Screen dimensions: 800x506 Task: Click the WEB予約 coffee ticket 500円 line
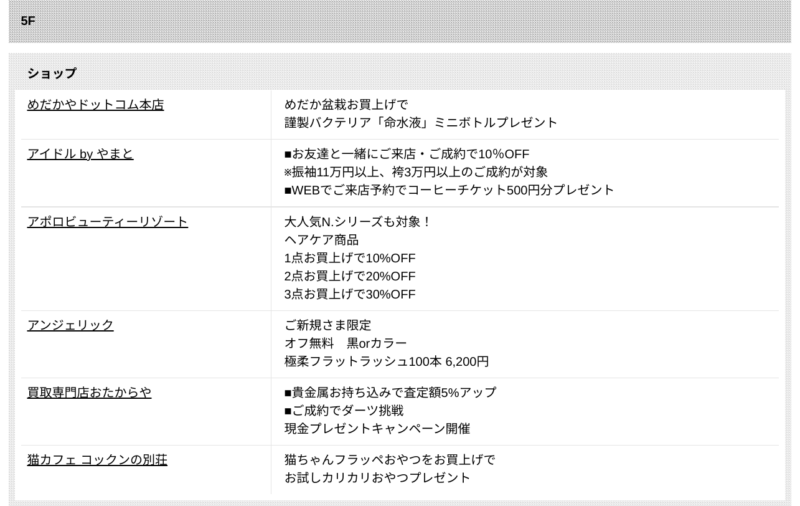click(449, 189)
